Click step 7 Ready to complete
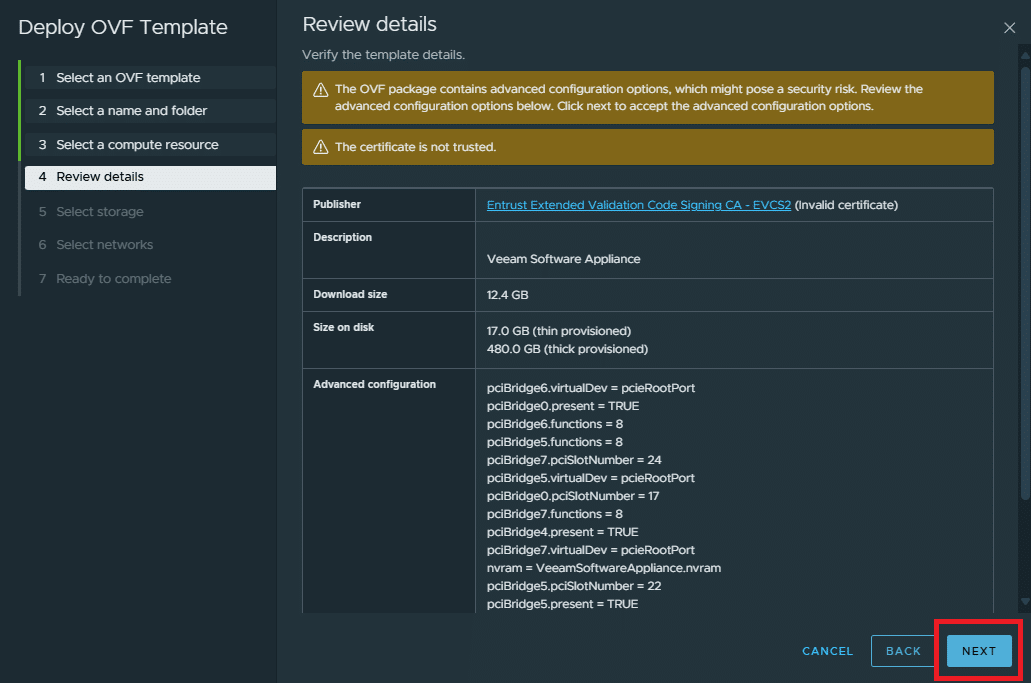Image resolution: width=1031 pixels, height=683 pixels. pos(113,279)
